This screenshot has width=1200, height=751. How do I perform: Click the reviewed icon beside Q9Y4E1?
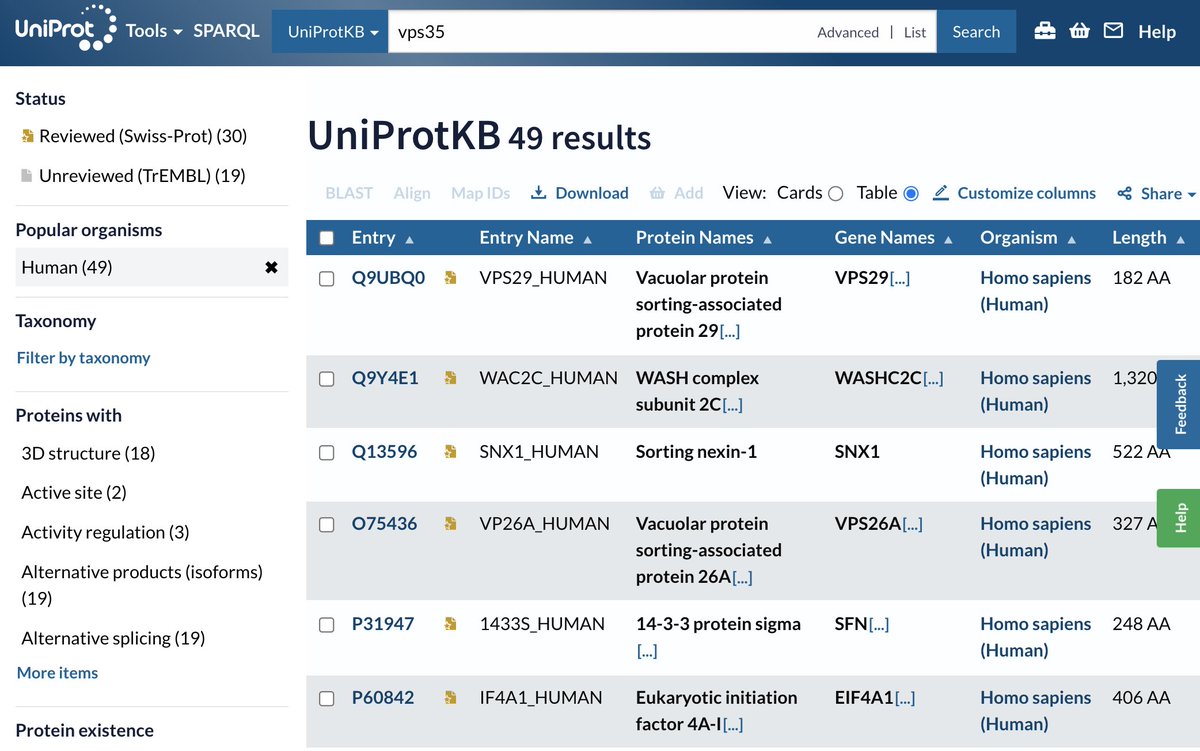[x=451, y=378]
